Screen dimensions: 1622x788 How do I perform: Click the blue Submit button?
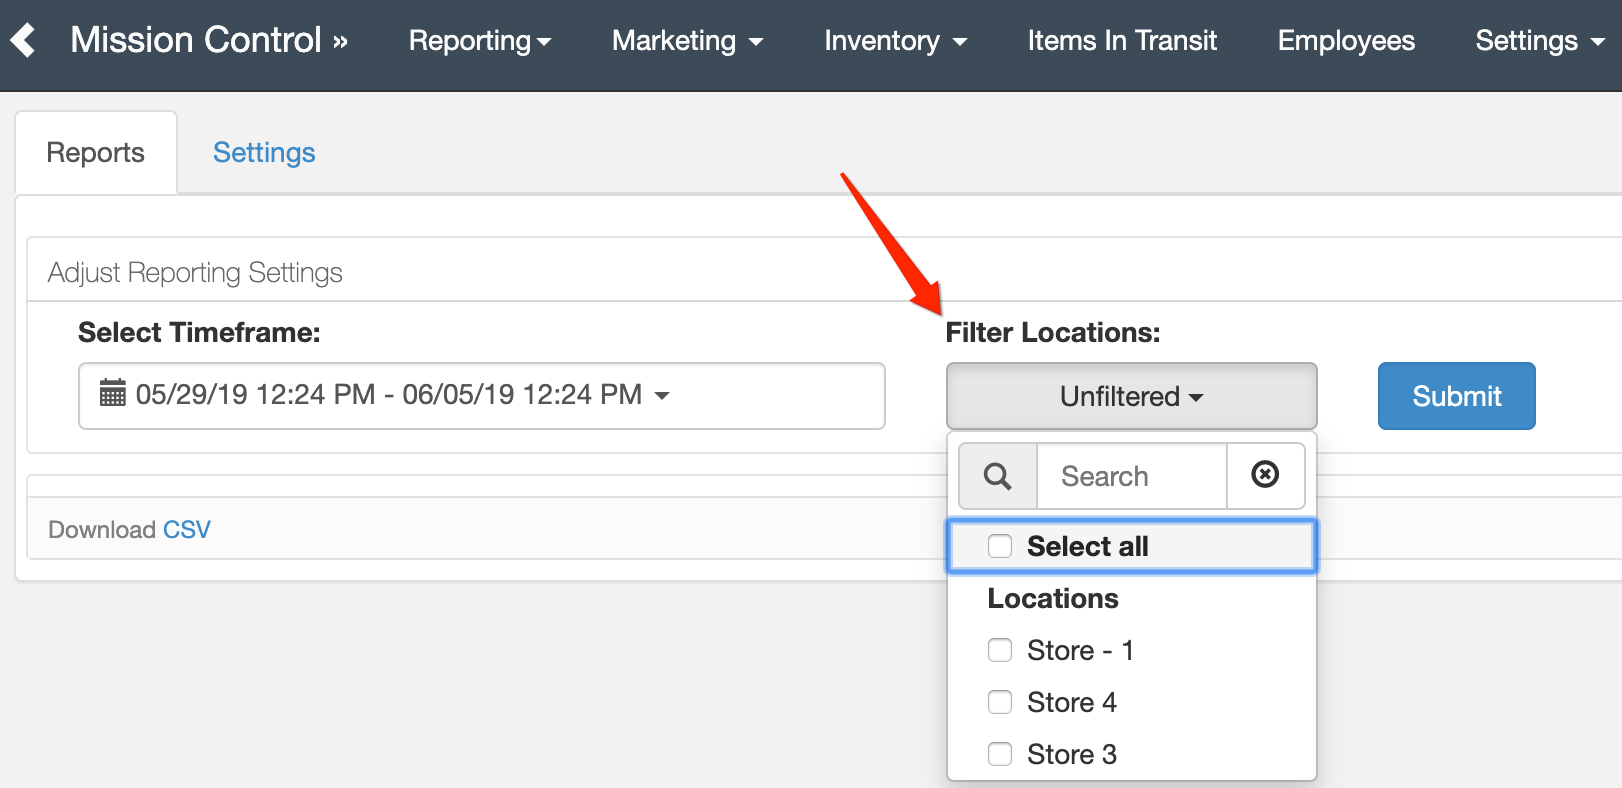[1457, 396]
